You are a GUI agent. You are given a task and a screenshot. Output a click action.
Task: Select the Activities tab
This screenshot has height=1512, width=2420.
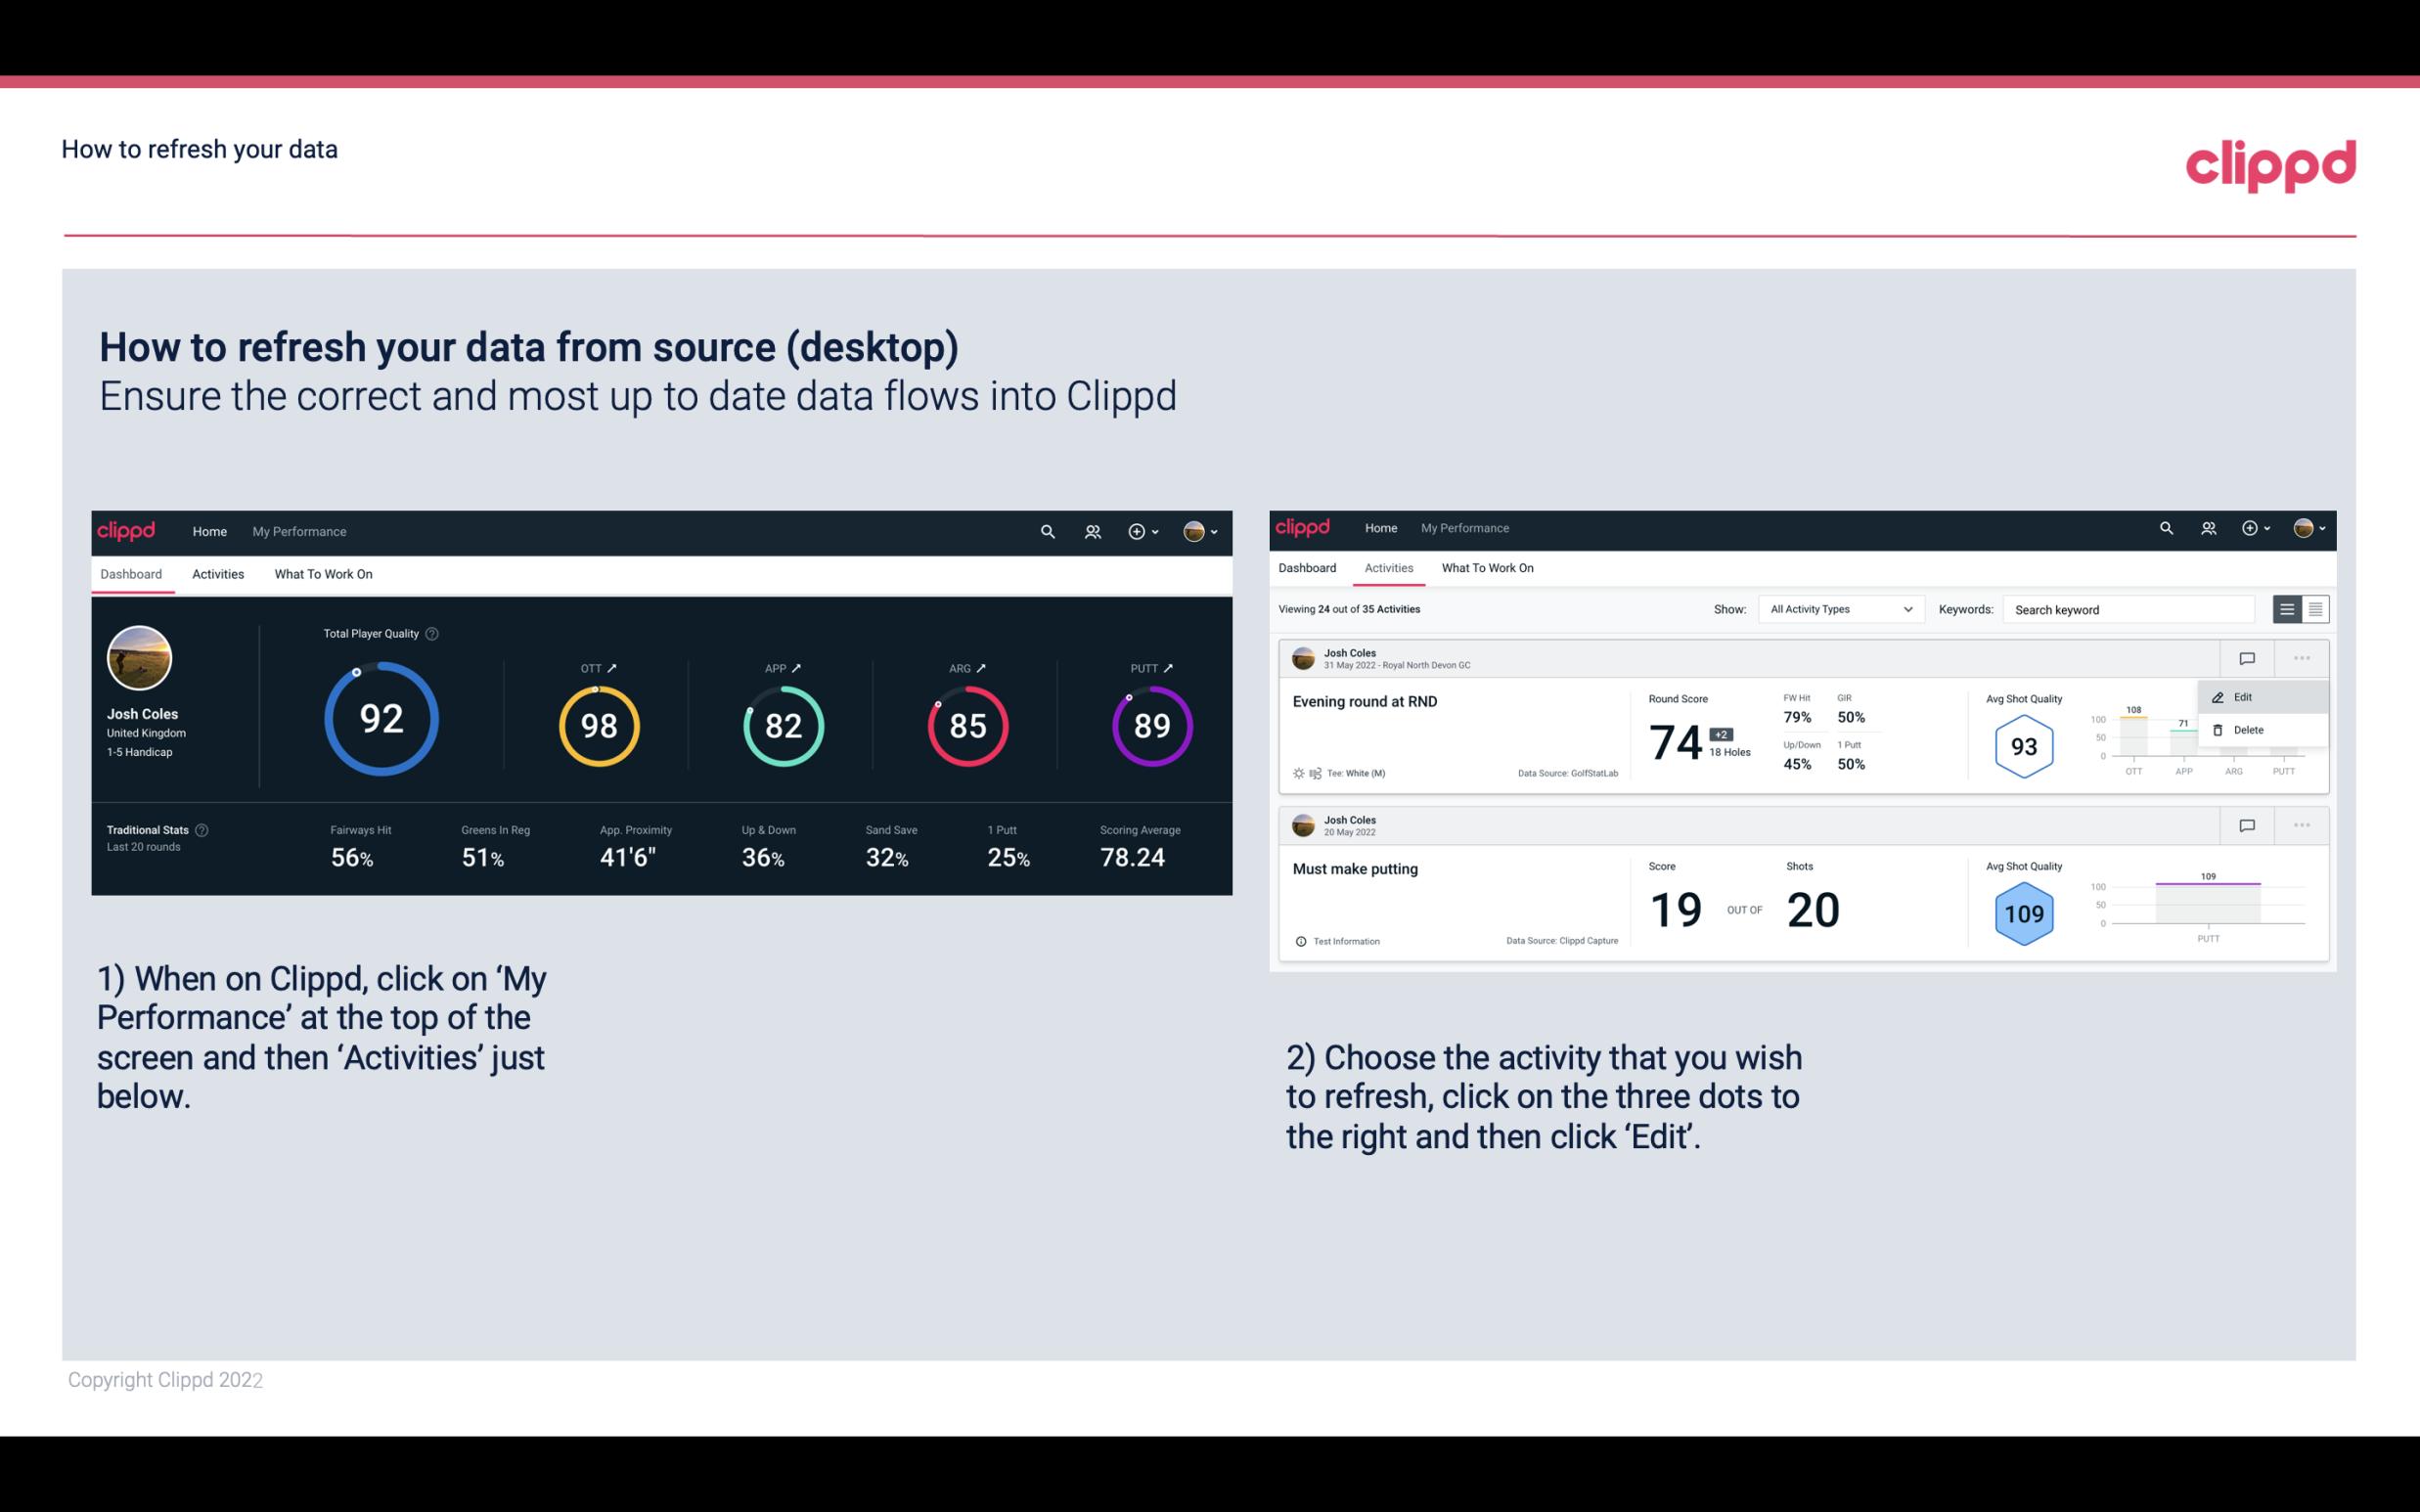coord(216,573)
